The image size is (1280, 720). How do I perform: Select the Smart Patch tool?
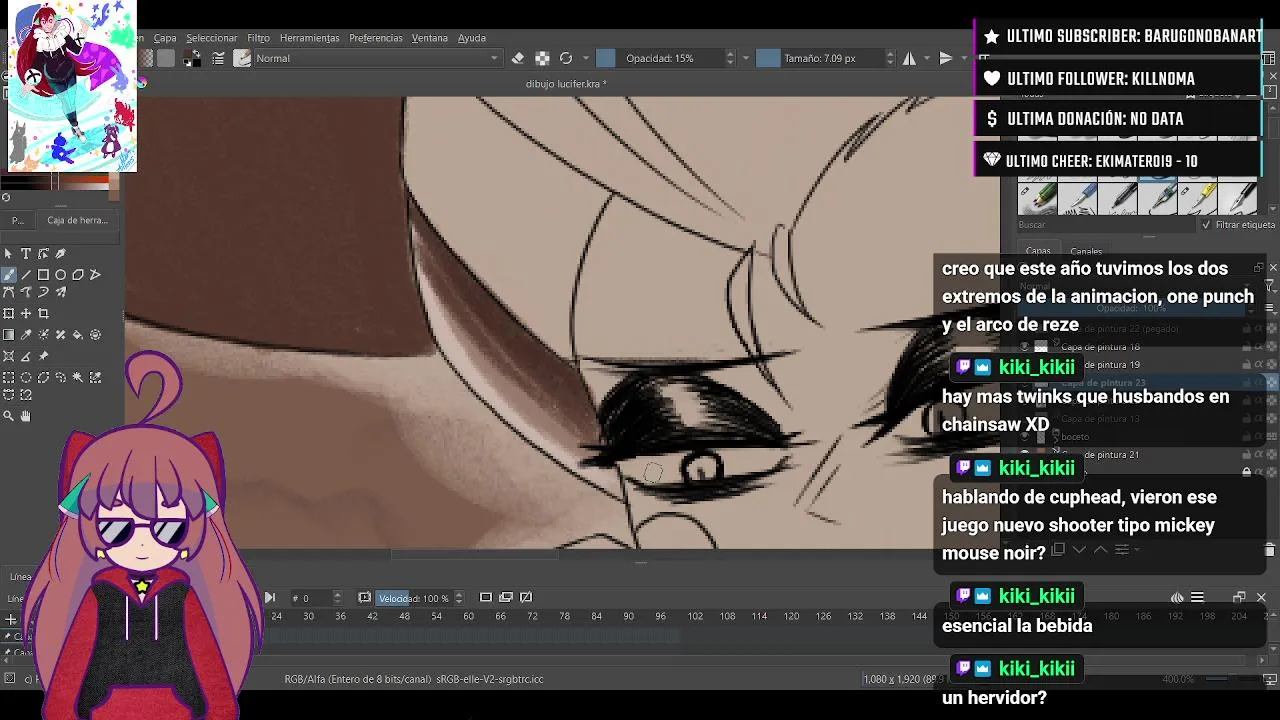pyautogui.click(x=61, y=335)
